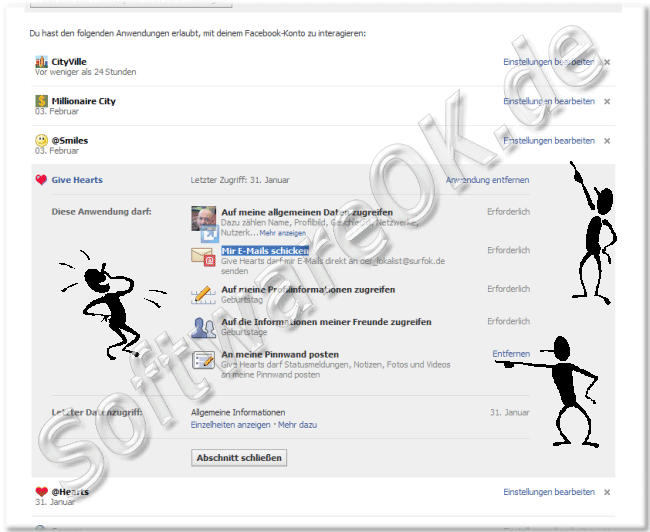Click Entfernen next to Pinnwand posten
The width and height of the screenshot is (650, 532).
click(x=511, y=354)
